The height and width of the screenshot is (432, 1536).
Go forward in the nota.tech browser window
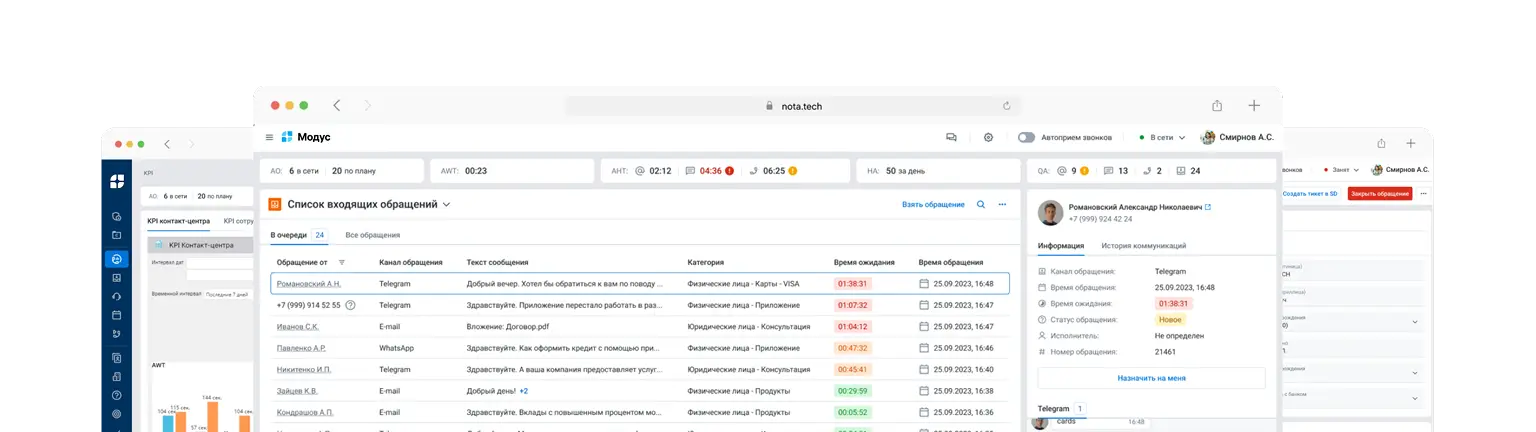click(367, 105)
